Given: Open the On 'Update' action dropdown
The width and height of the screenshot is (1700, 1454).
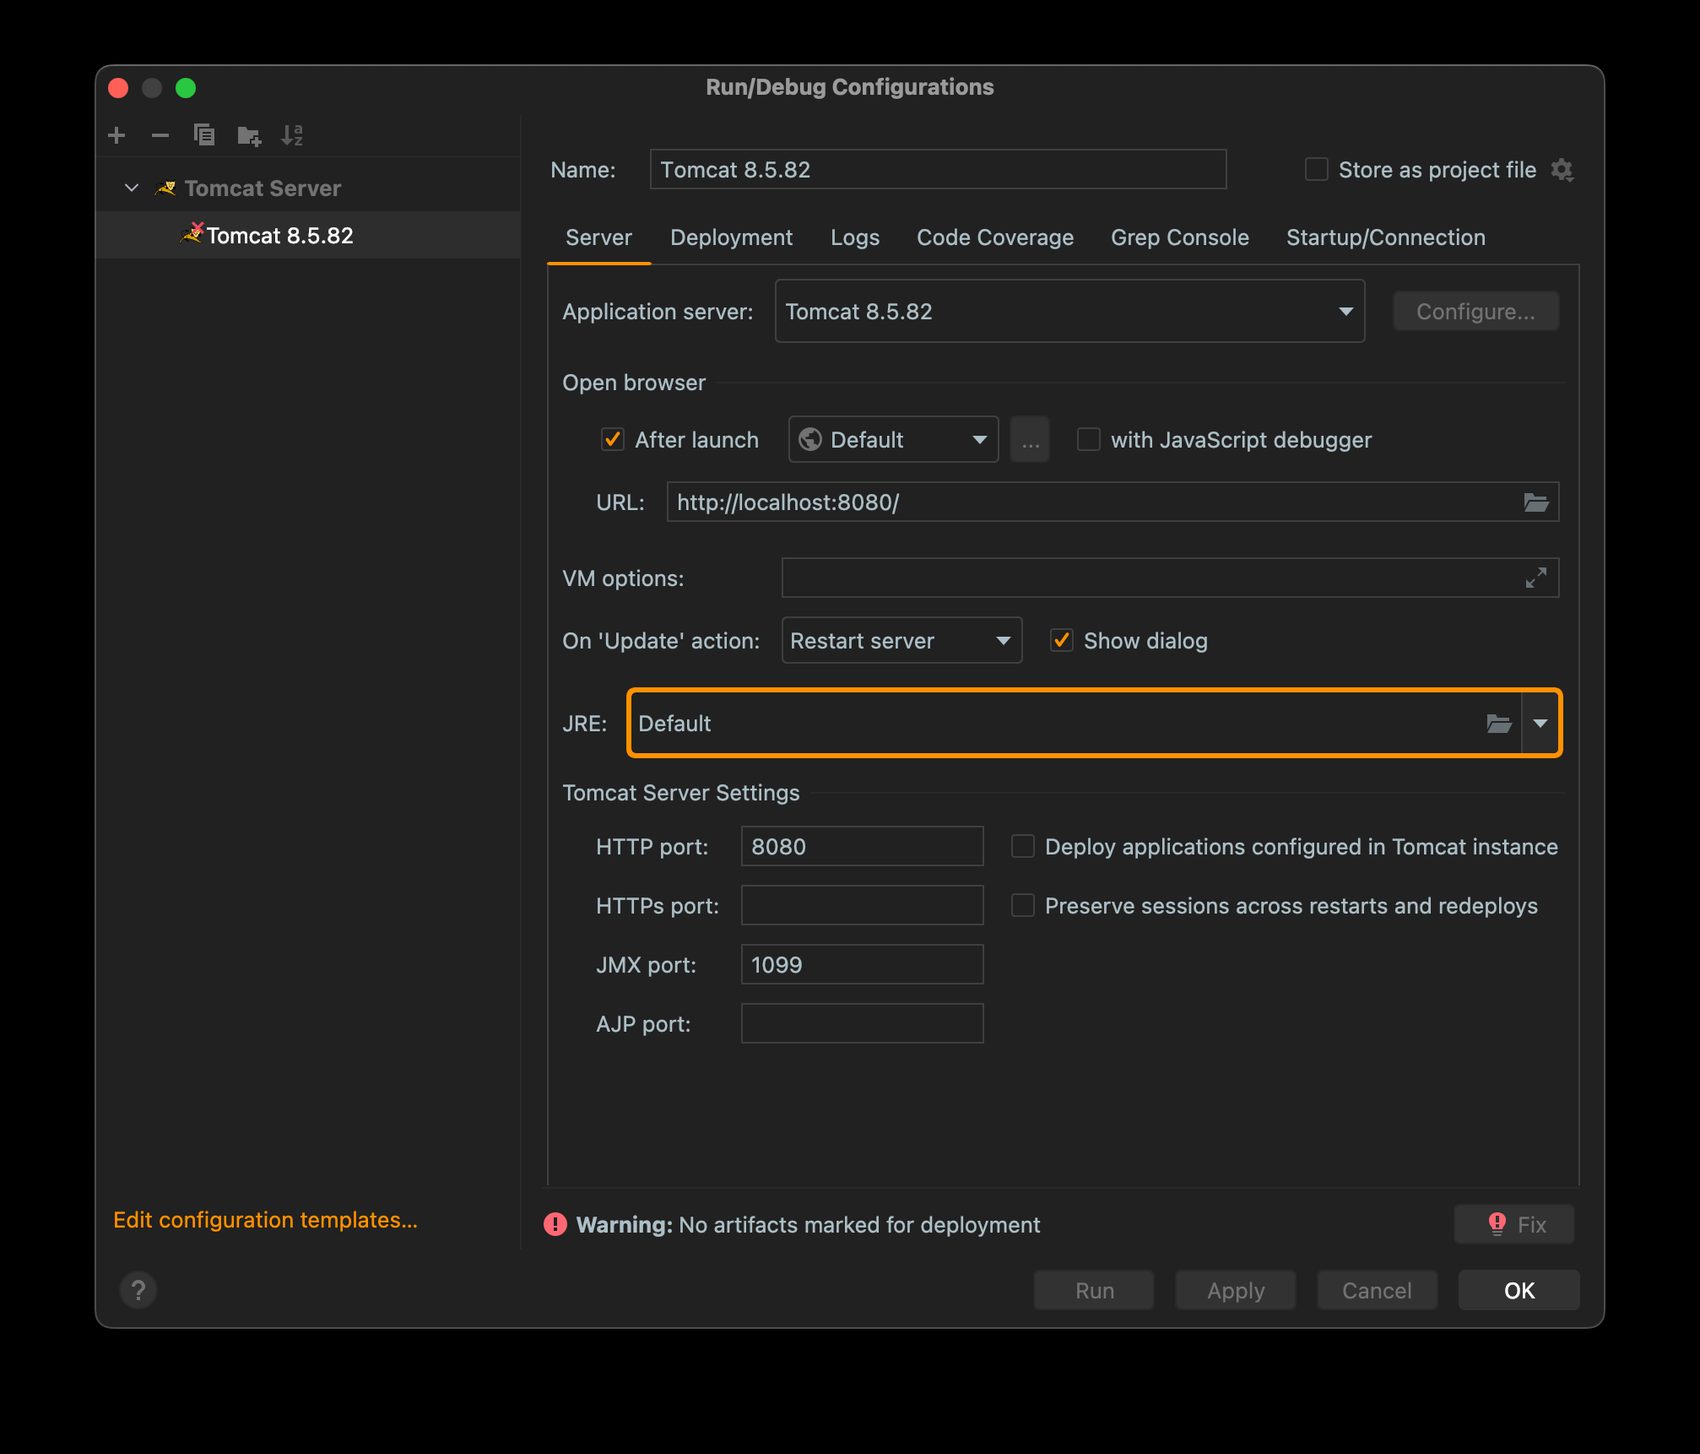Looking at the screenshot, I should (901, 641).
